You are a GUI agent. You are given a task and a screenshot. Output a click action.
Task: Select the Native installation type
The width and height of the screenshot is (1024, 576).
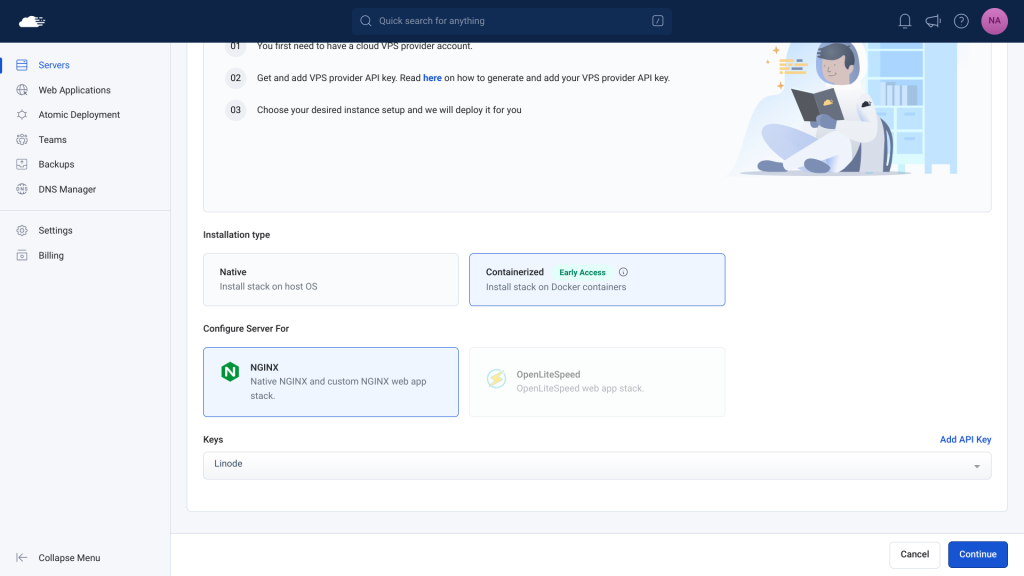[330, 280]
